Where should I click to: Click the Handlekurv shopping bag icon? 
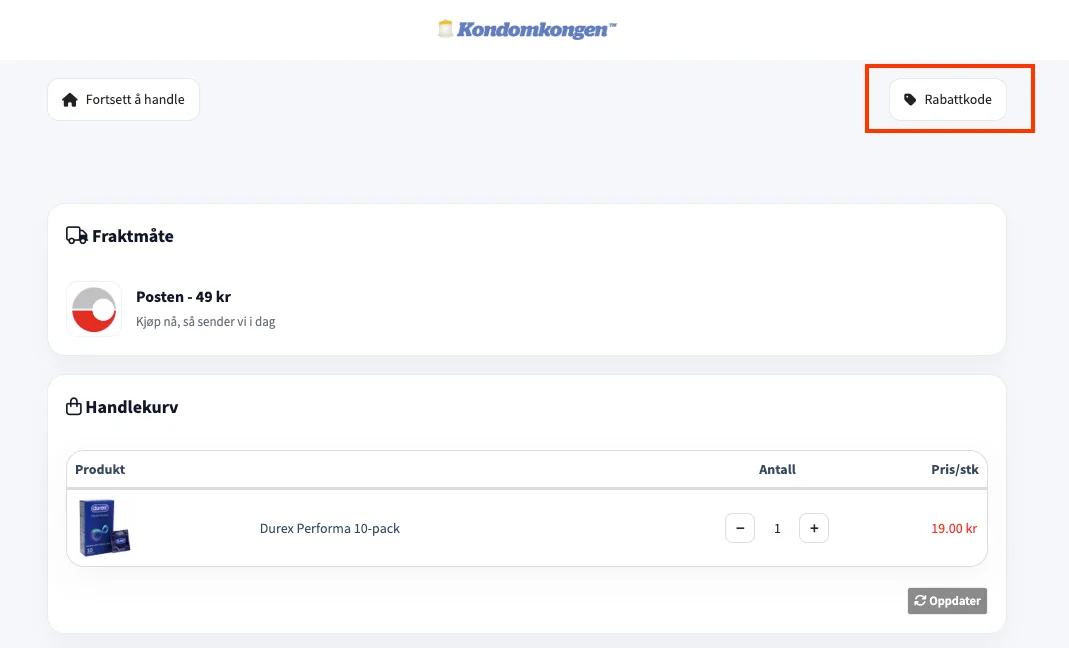pos(74,407)
